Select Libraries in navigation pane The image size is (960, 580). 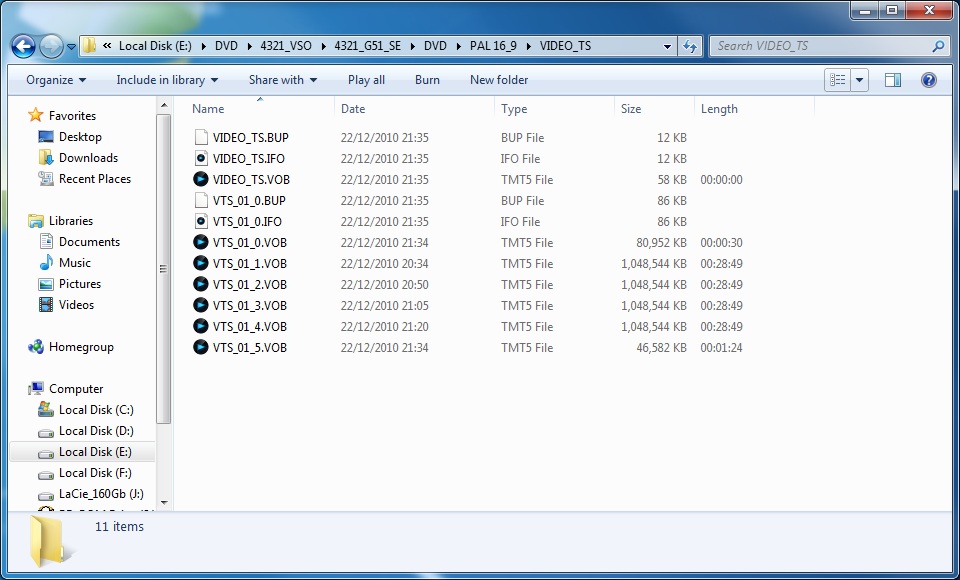(71, 220)
